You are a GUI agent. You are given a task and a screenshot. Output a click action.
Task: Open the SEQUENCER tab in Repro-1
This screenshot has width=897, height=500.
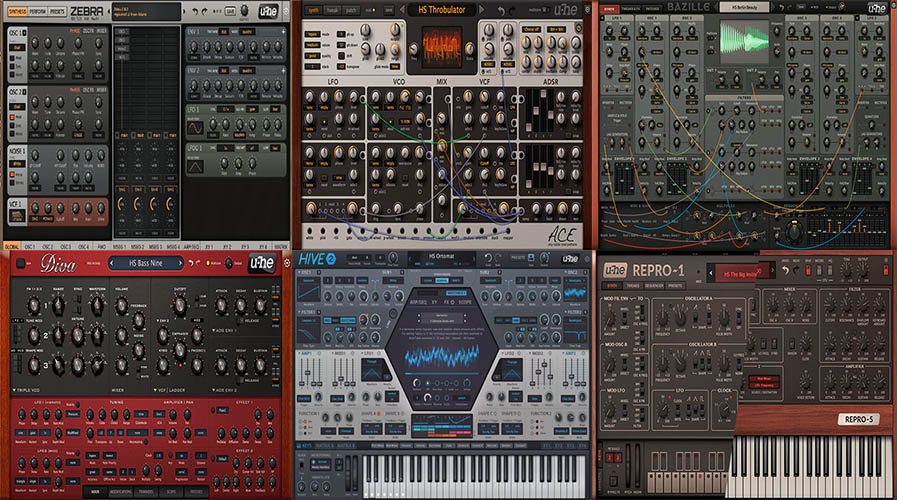pyautogui.click(x=654, y=285)
